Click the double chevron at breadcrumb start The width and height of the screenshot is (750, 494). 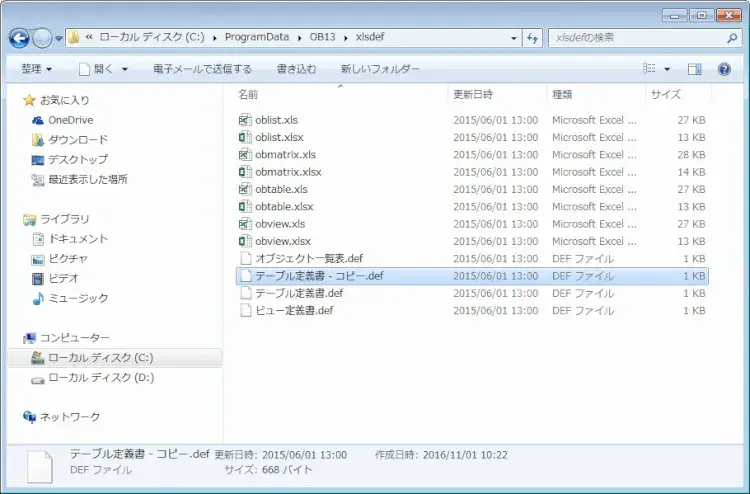(88, 37)
